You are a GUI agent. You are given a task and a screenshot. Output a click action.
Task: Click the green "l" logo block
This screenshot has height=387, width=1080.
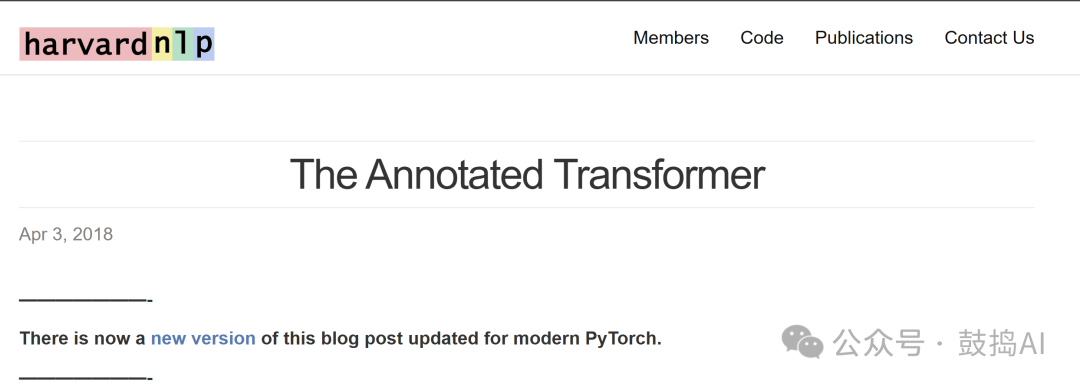[183, 44]
